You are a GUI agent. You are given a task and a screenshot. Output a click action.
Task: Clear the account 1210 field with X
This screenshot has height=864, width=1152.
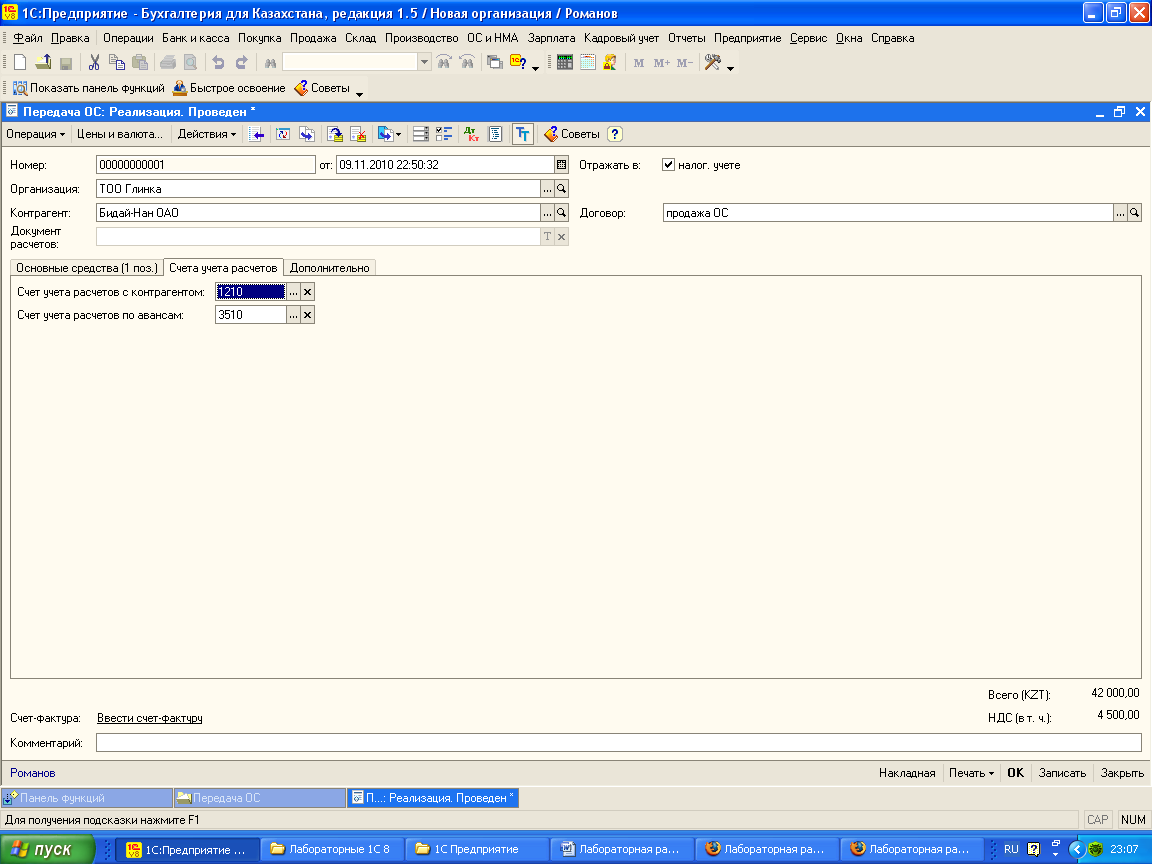[x=308, y=292]
